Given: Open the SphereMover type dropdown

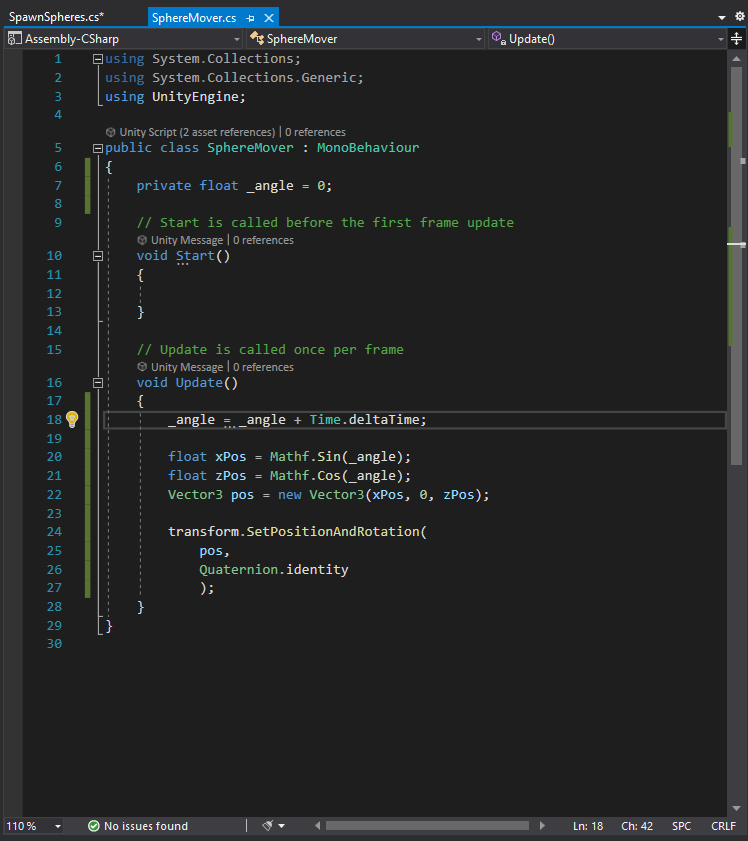Looking at the screenshot, I should 366,39.
